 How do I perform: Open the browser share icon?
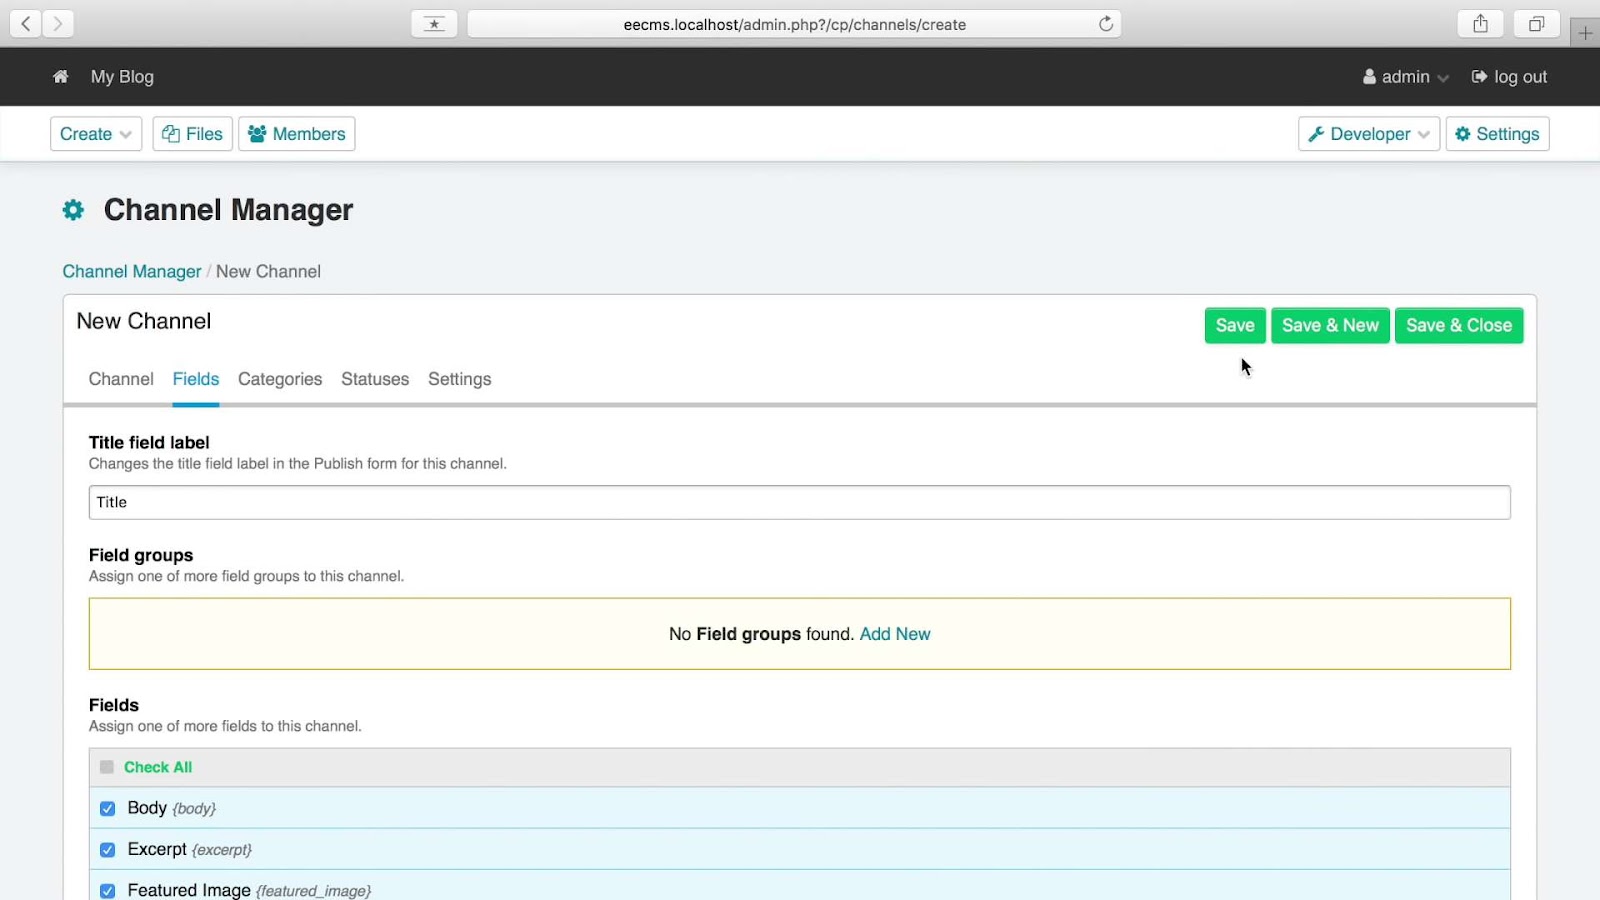click(x=1481, y=24)
